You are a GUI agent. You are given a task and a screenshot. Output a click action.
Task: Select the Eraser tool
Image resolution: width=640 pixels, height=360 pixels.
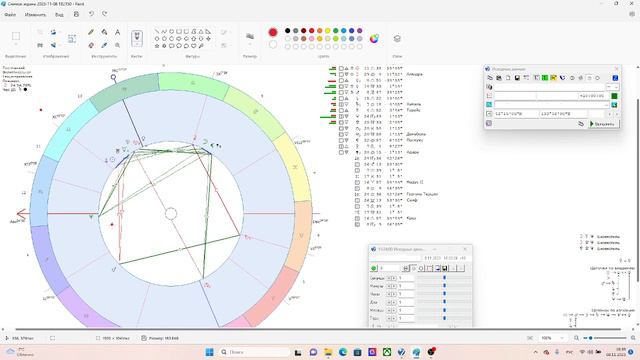click(x=91, y=45)
